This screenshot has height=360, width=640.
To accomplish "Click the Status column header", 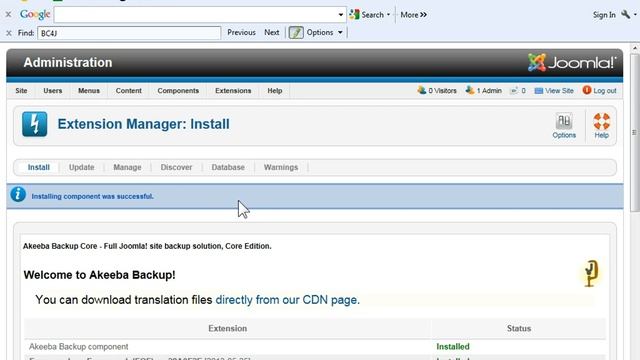I will click(x=519, y=329).
